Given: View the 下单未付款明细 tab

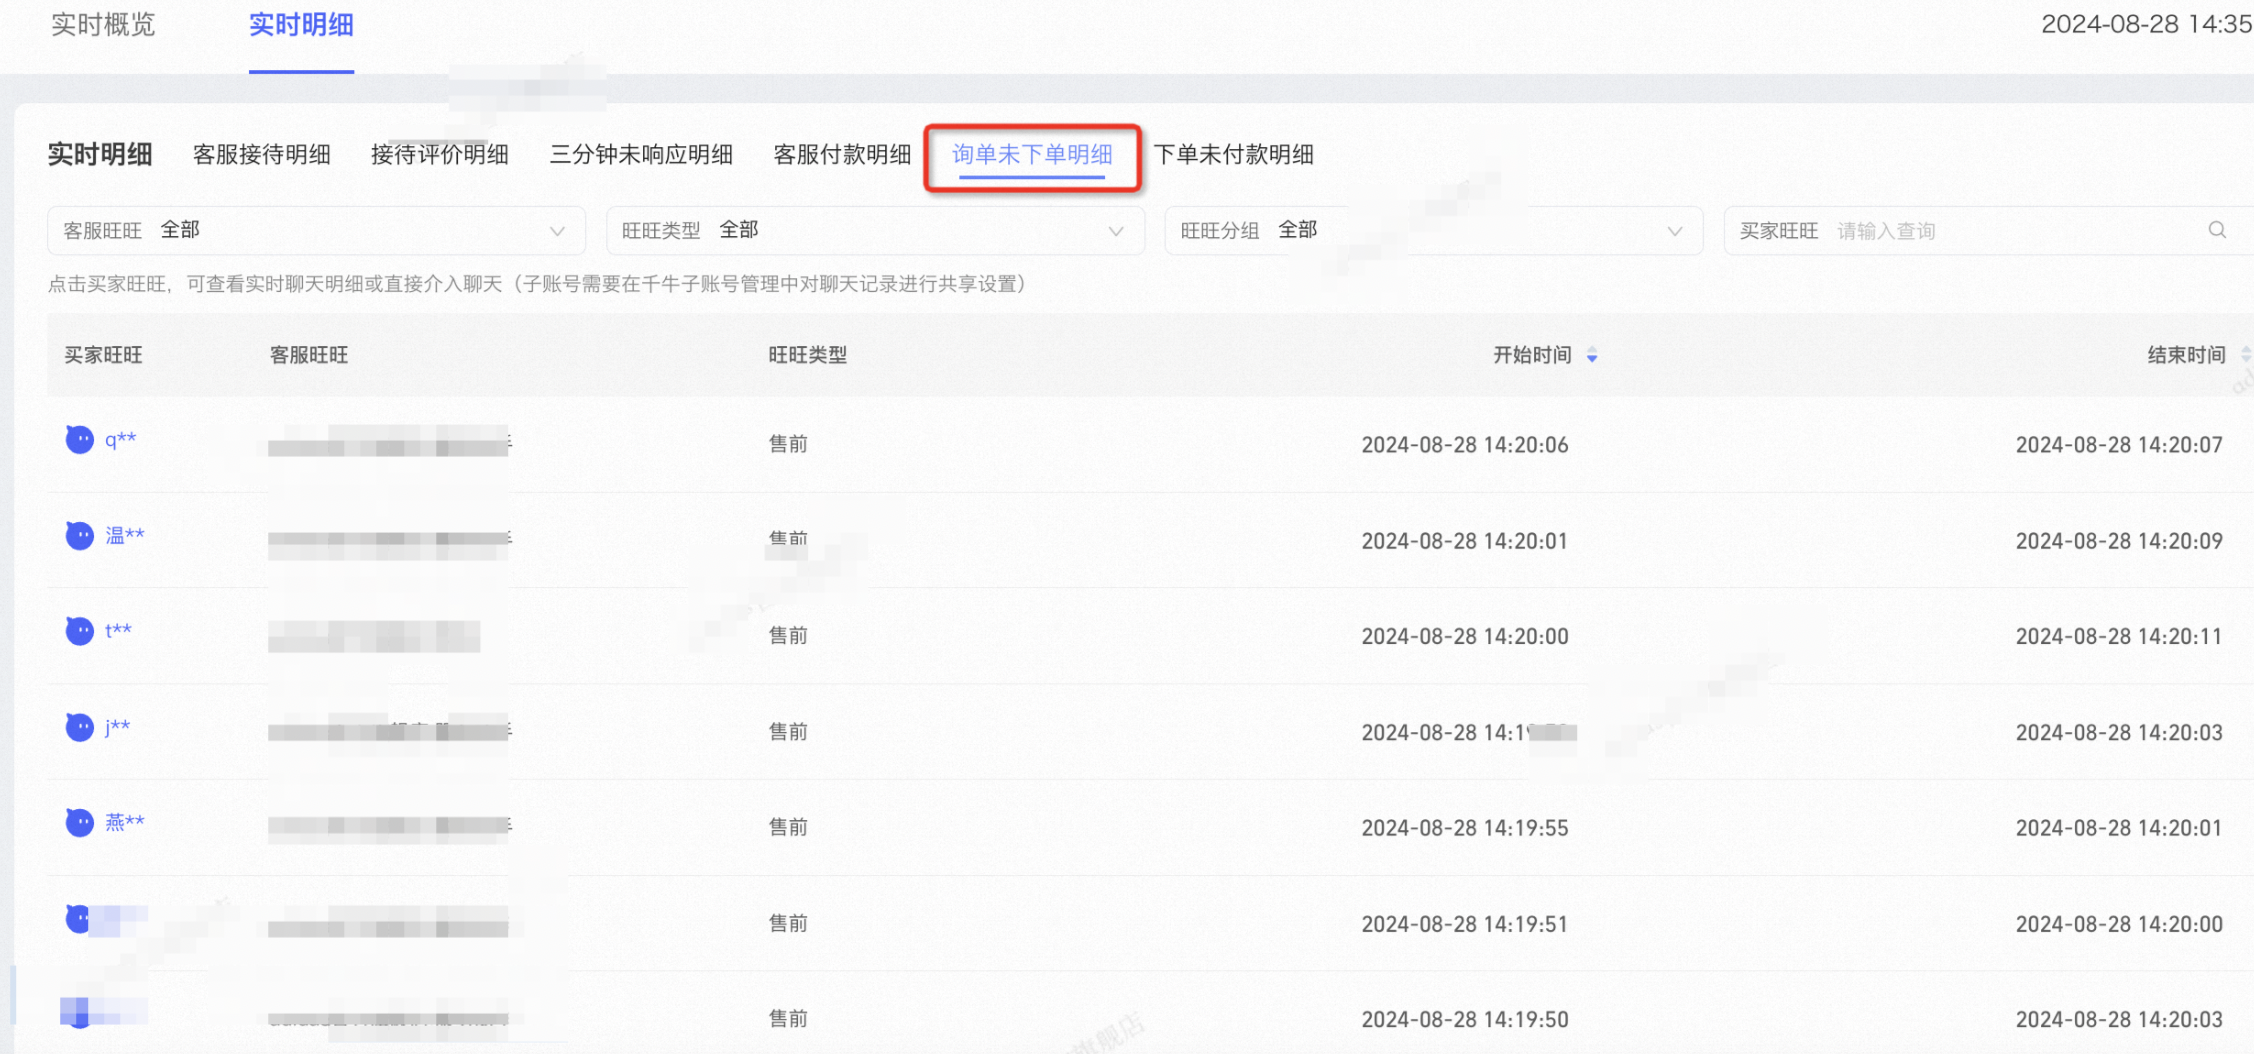Looking at the screenshot, I should coord(1233,155).
